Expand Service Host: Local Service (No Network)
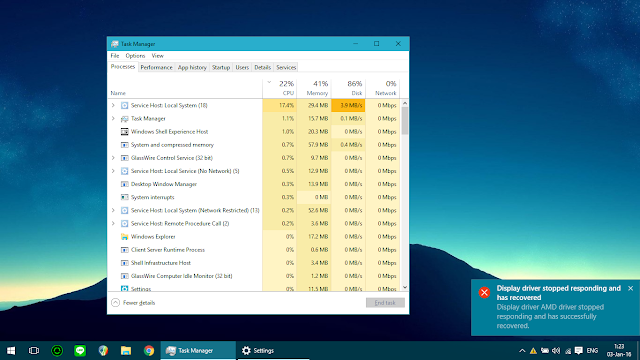This screenshot has height=360, width=640. (113, 171)
